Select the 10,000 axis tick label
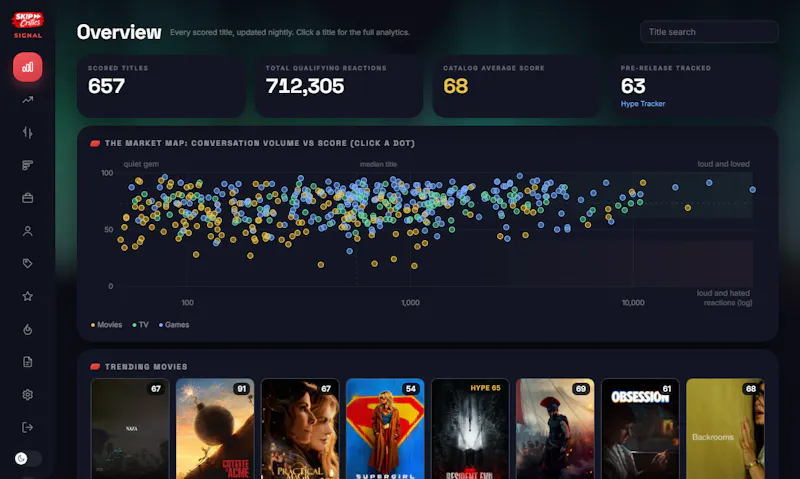Viewport: 800px width, 479px height. tap(633, 303)
